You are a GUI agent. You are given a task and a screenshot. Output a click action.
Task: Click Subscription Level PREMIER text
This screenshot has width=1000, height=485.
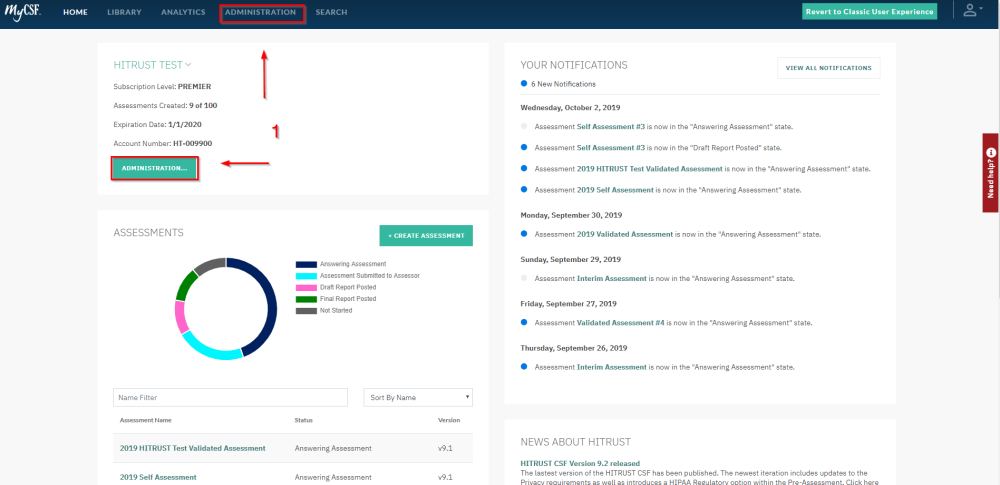pyautogui.click(x=162, y=86)
